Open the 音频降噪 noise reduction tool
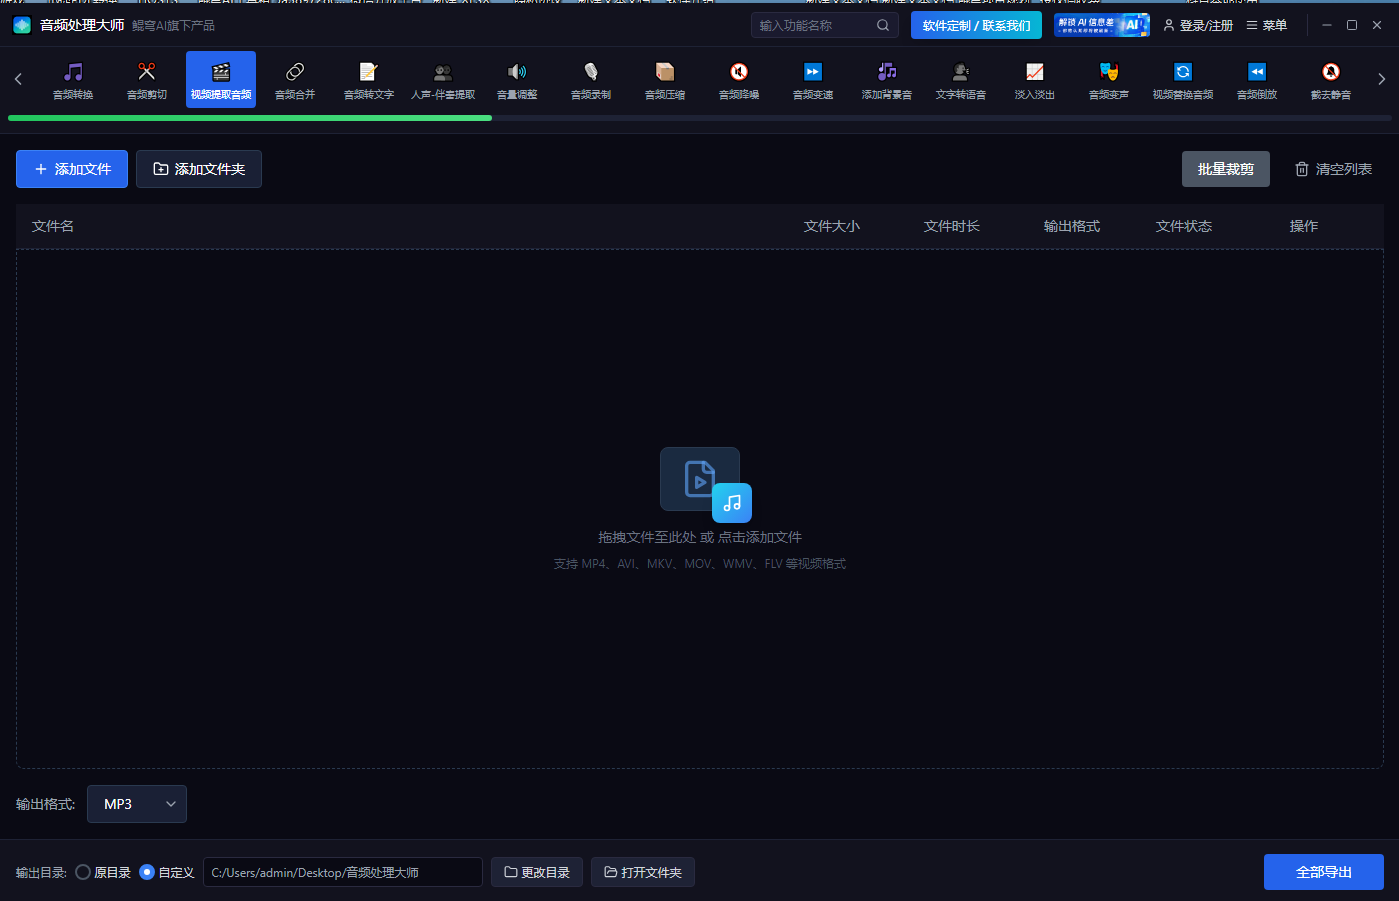This screenshot has height=901, width=1399. coord(739,80)
